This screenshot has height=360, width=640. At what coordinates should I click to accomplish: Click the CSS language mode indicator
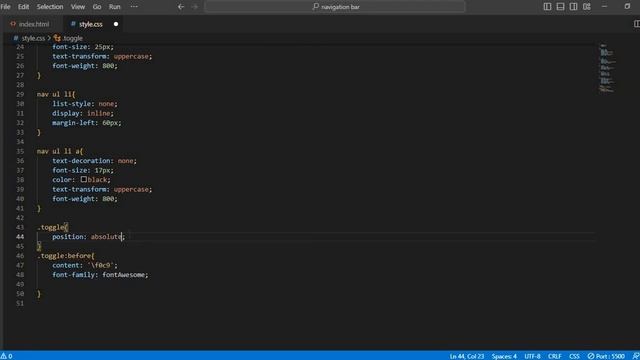pos(574,356)
